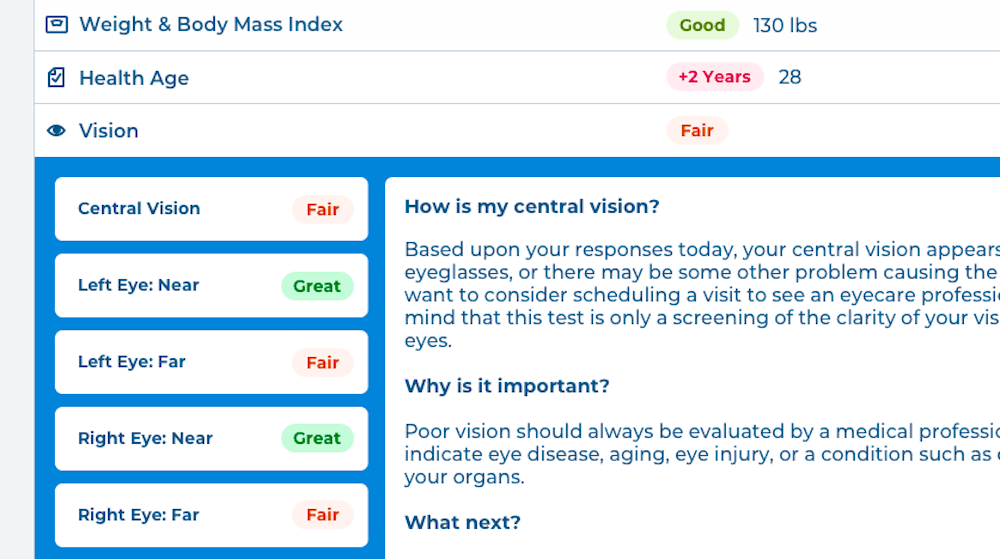This screenshot has width=1000, height=559.
Task: Click the scale icon beside Weight & Body Mass Index
Action: tap(57, 25)
